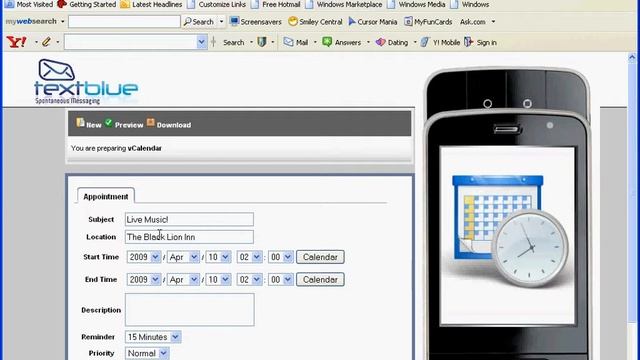Open the End Time hour dropdown
This screenshot has height=360, width=640.
(x=249, y=280)
